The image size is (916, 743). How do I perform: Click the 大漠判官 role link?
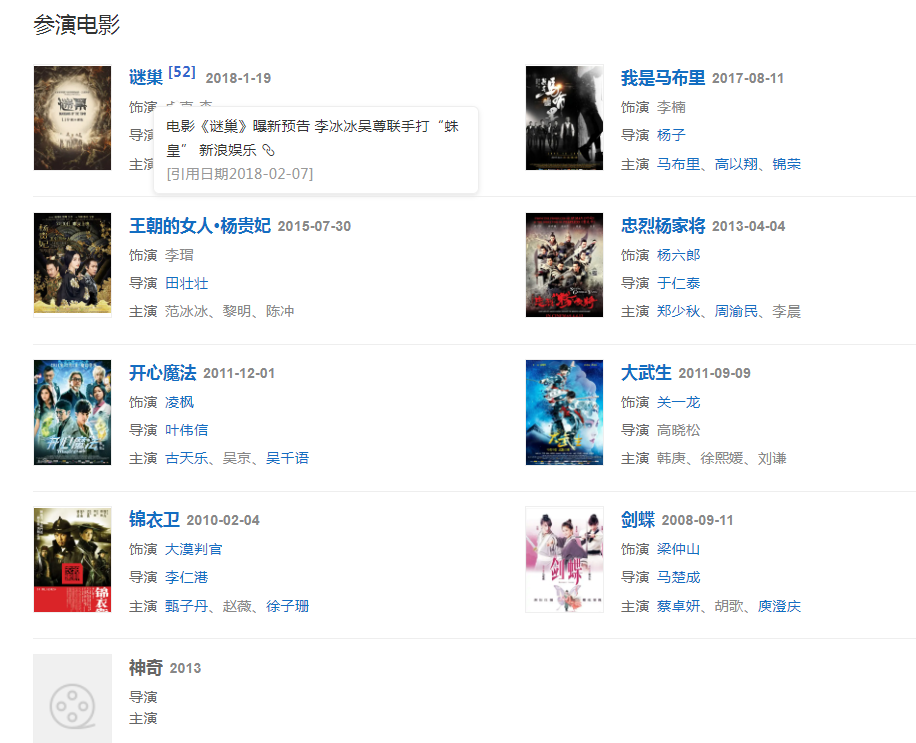[x=193, y=549]
